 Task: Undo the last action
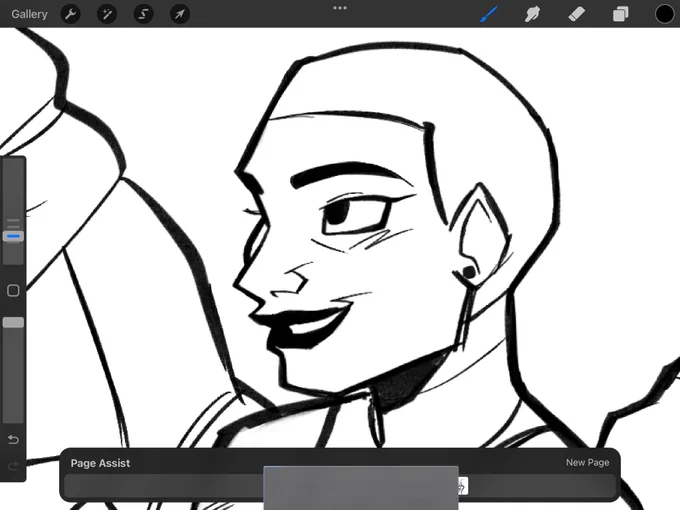(13, 440)
